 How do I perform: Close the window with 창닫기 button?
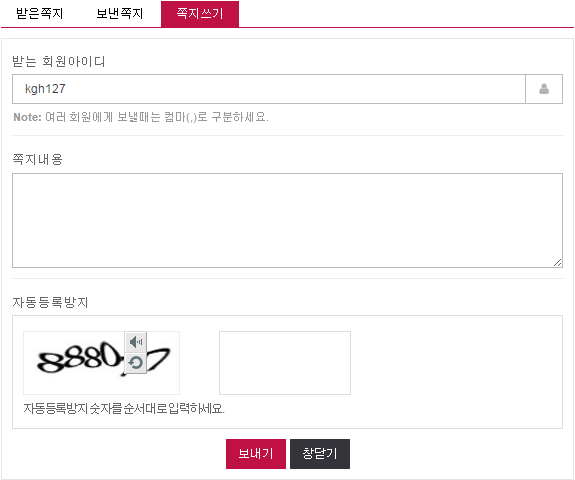click(320, 454)
